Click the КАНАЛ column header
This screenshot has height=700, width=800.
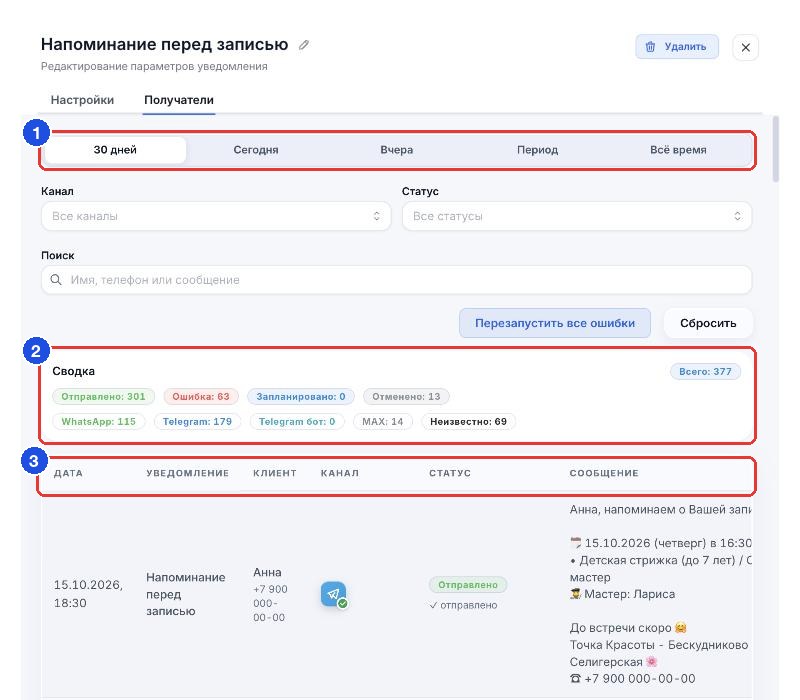pyautogui.click(x=340, y=473)
